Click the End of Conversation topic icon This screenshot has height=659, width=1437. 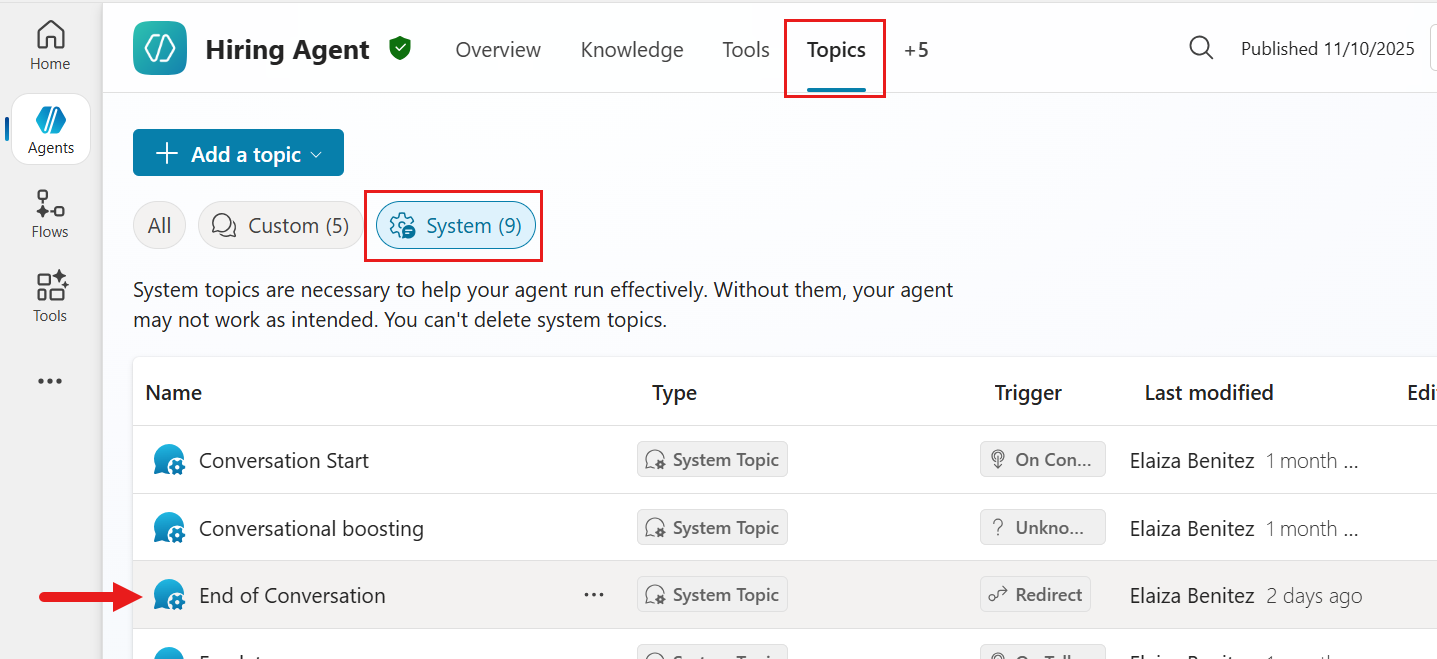(169, 593)
